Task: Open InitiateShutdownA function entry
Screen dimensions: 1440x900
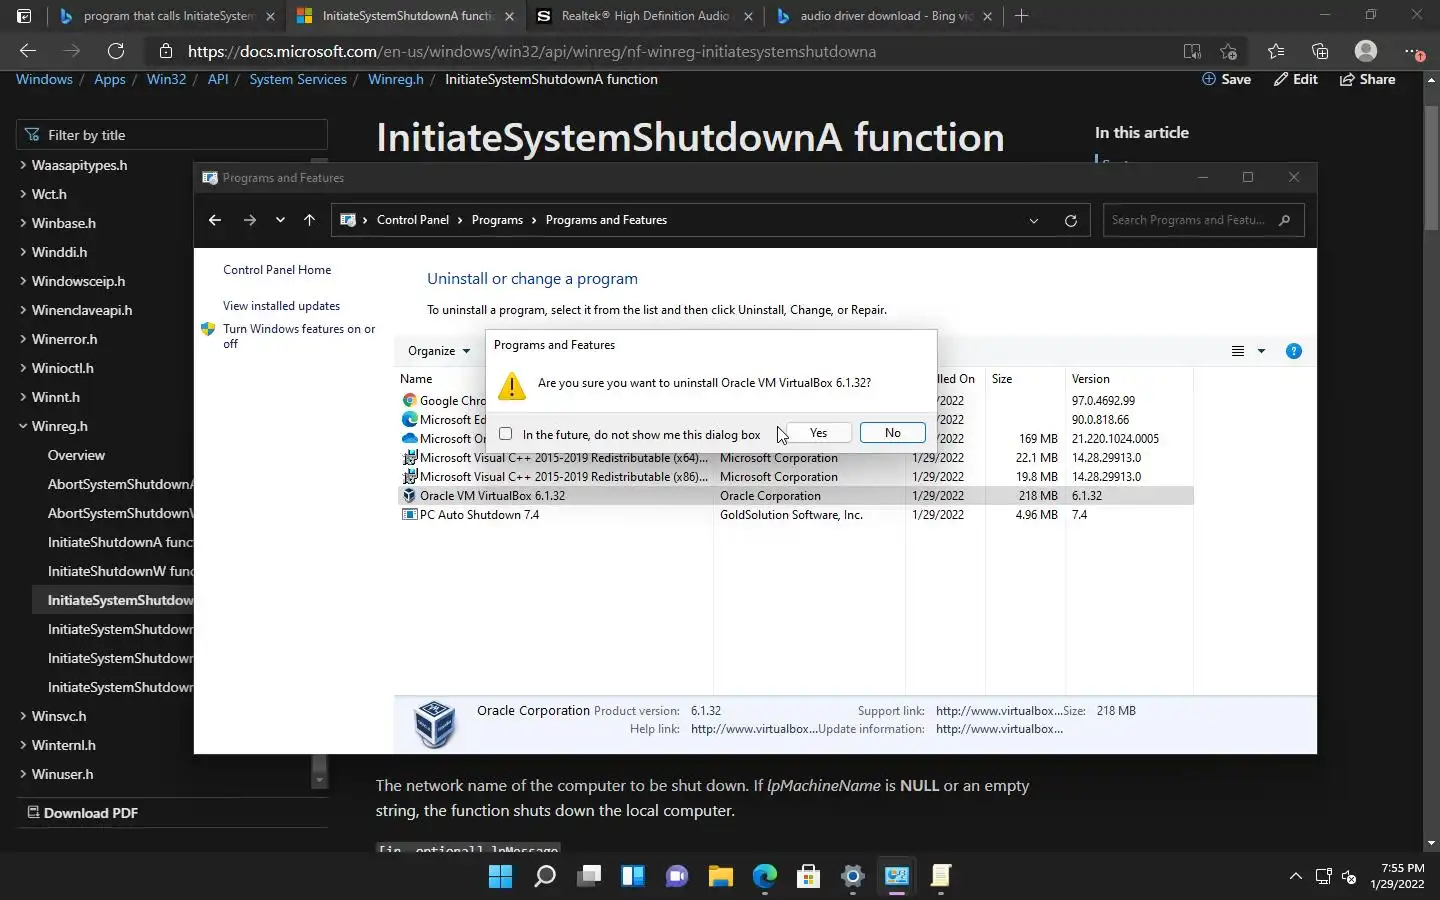Action: pyautogui.click(x=120, y=542)
